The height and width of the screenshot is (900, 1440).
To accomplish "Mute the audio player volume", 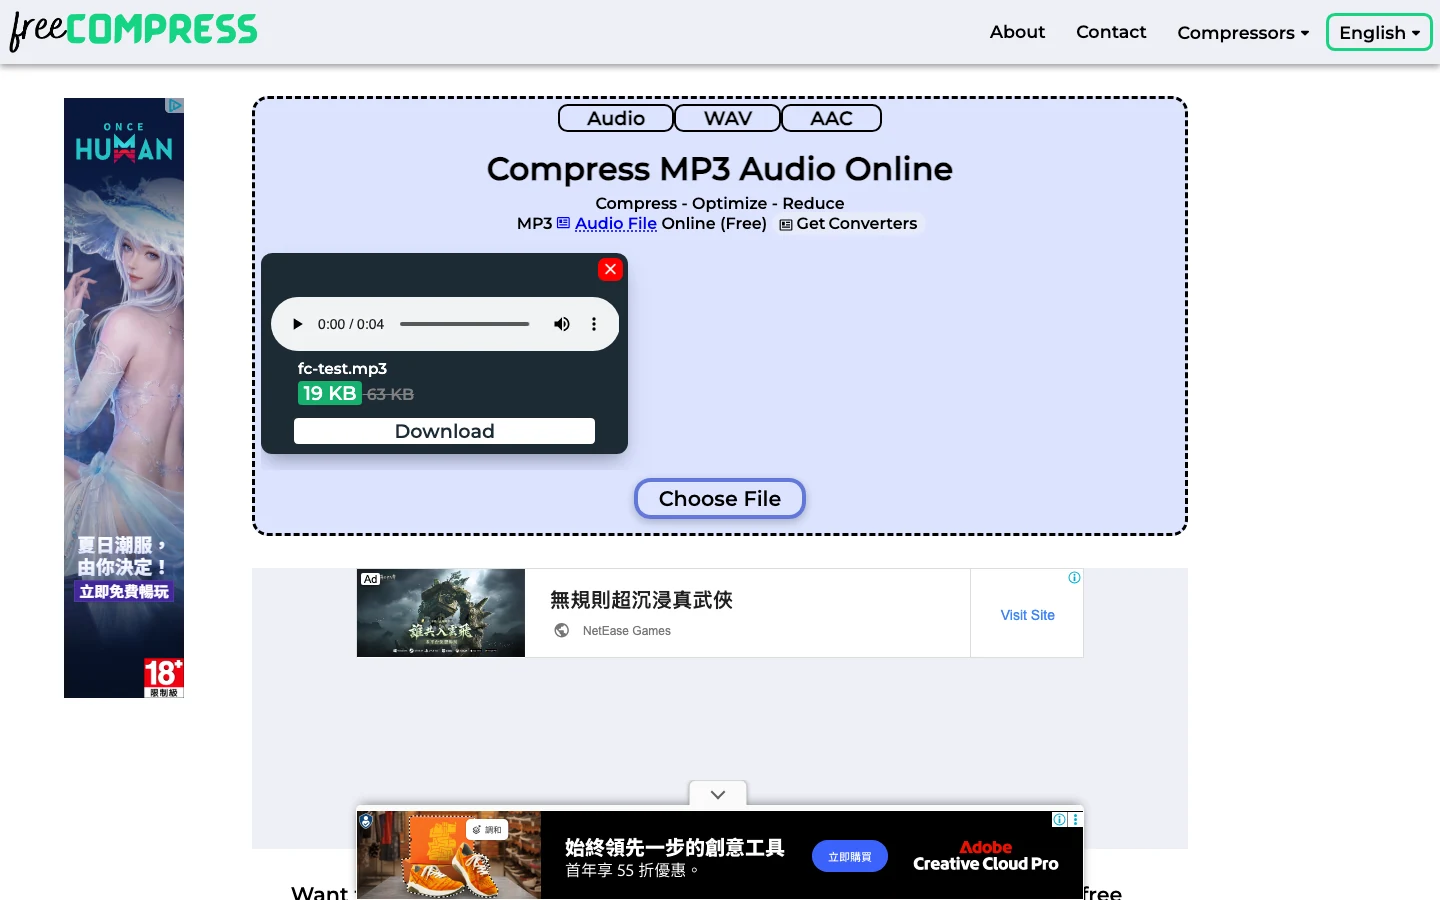I will (x=562, y=324).
